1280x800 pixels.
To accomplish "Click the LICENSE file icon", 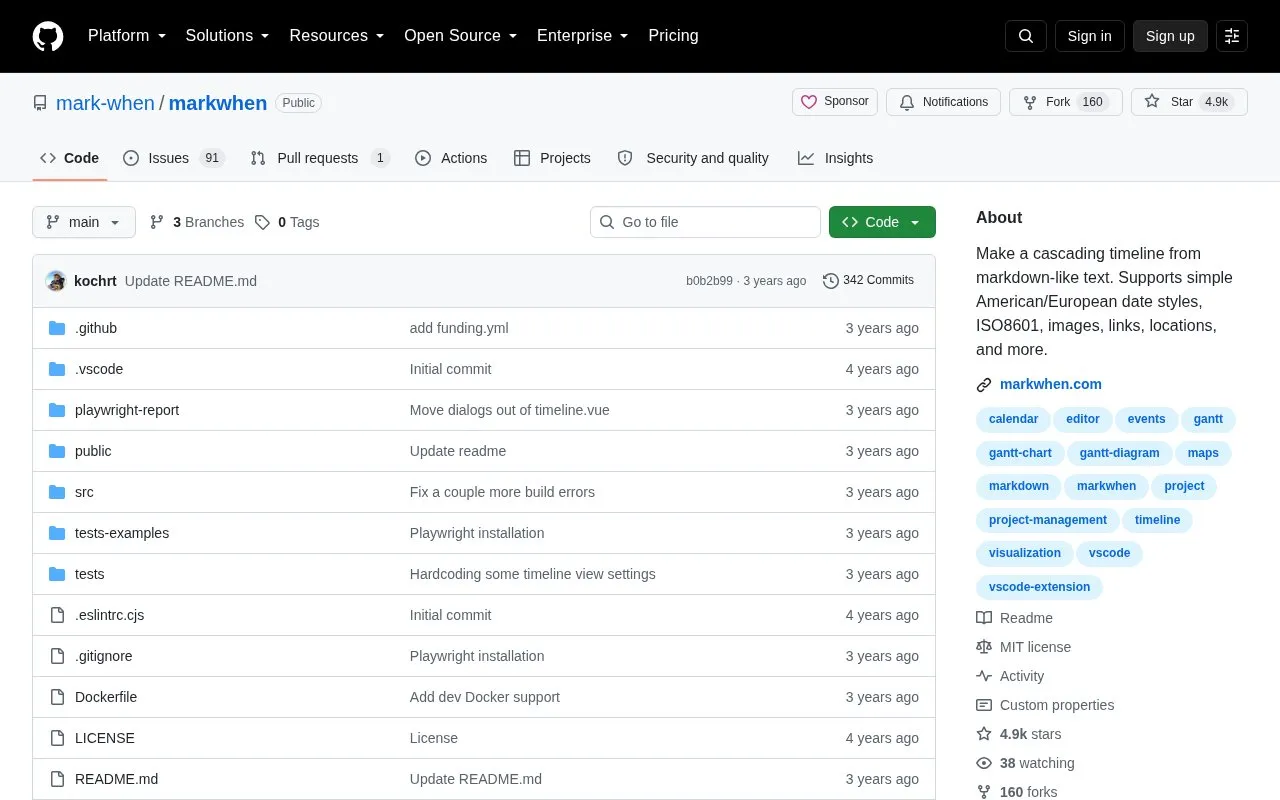I will (57, 738).
